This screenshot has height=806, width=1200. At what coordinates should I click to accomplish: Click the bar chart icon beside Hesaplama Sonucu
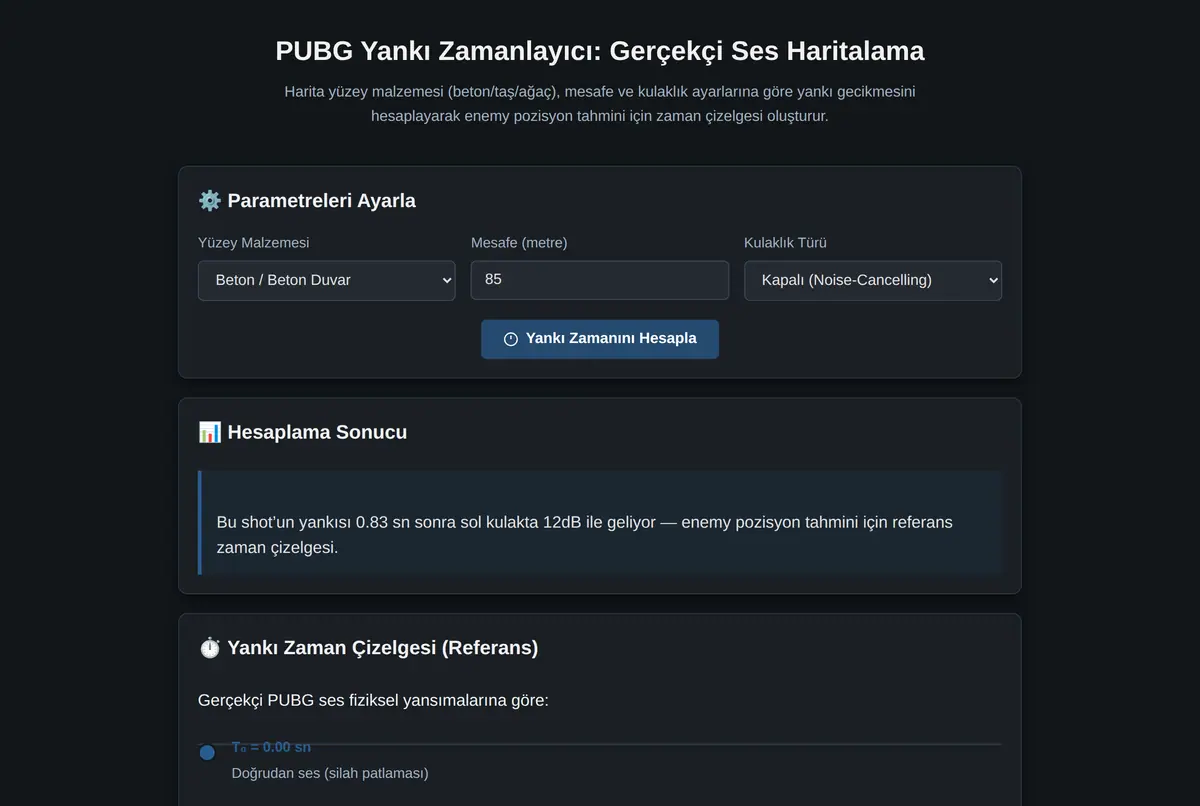coord(210,432)
